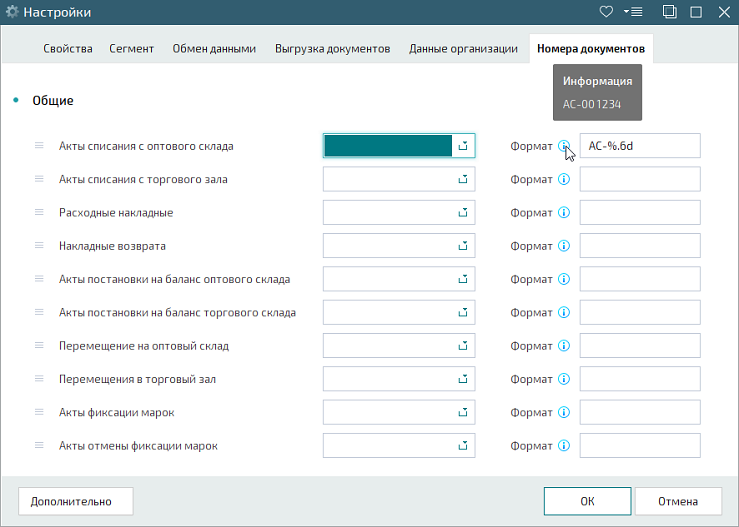Screen dimensions: 739x527
Task: Click drag handle of Накладные возврата row
Action: point(39,246)
